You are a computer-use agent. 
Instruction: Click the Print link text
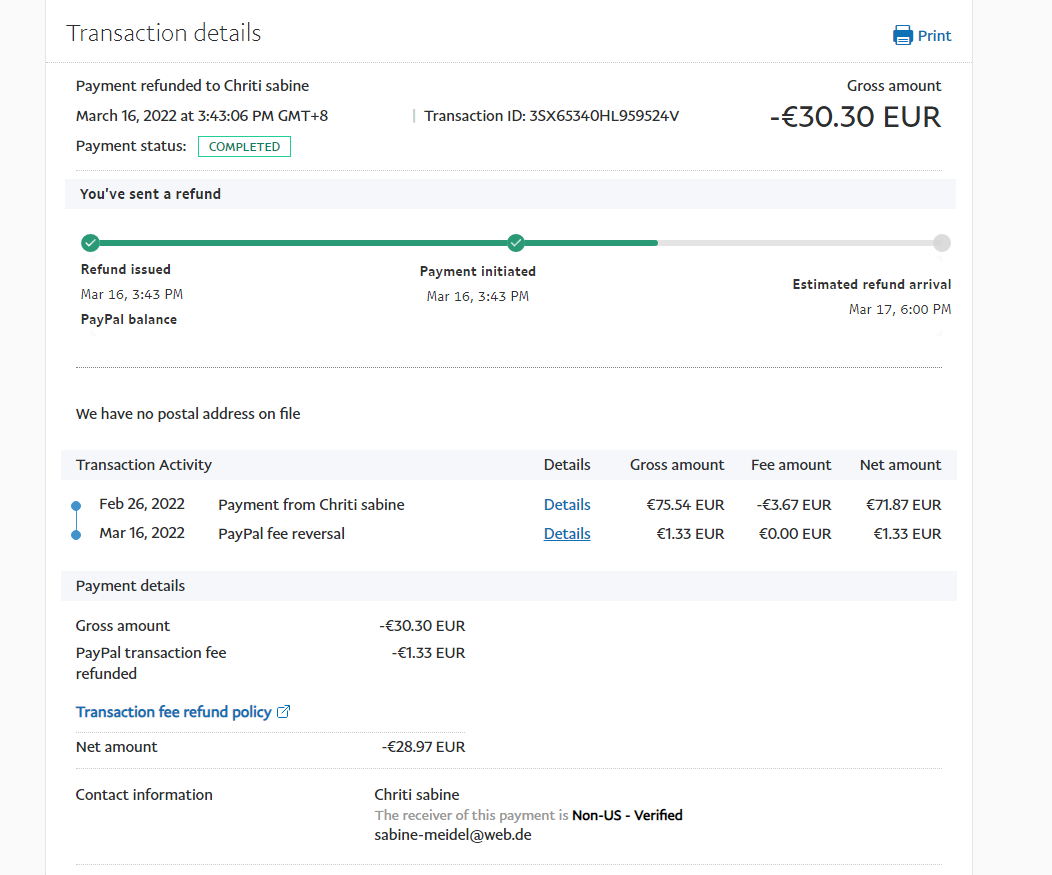(x=934, y=36)
